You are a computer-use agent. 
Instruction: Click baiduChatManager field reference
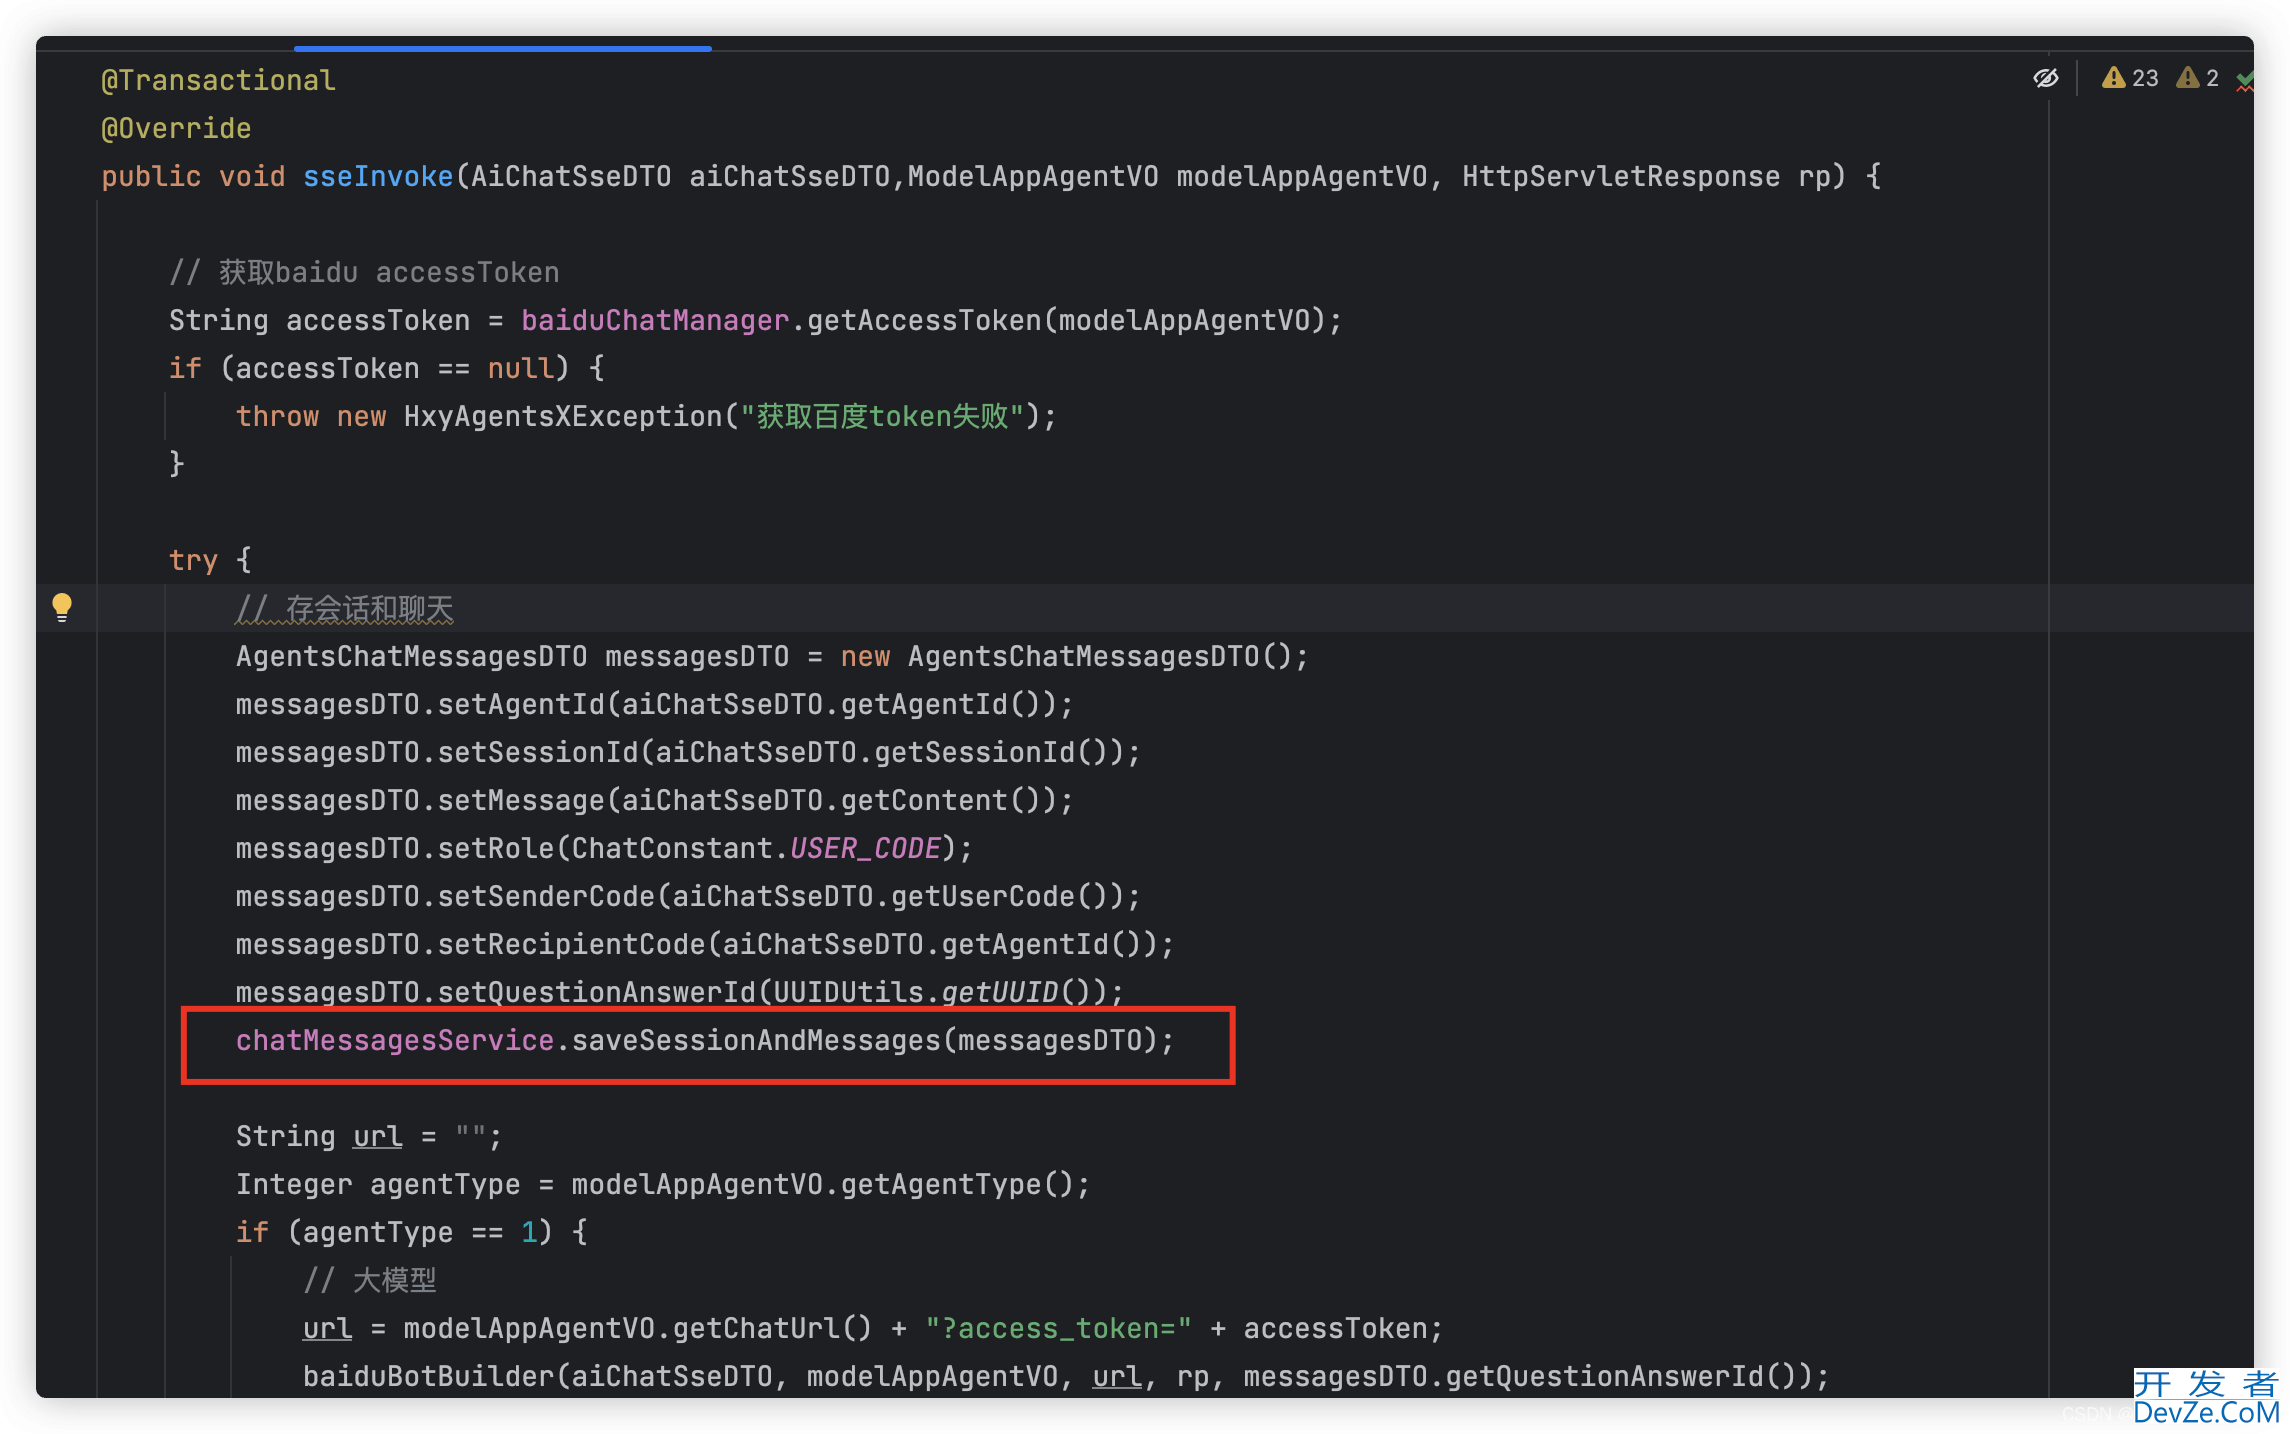(x=655, y=320)
